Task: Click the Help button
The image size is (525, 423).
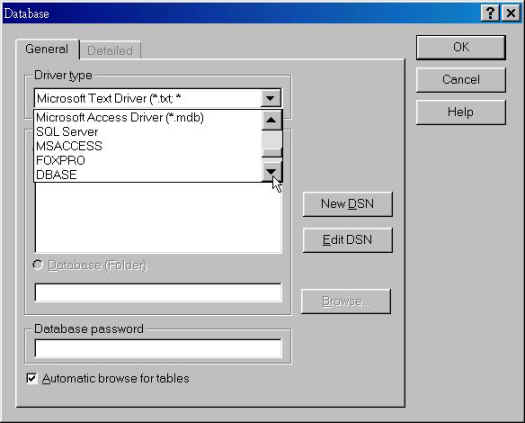Action: (461, 112)
